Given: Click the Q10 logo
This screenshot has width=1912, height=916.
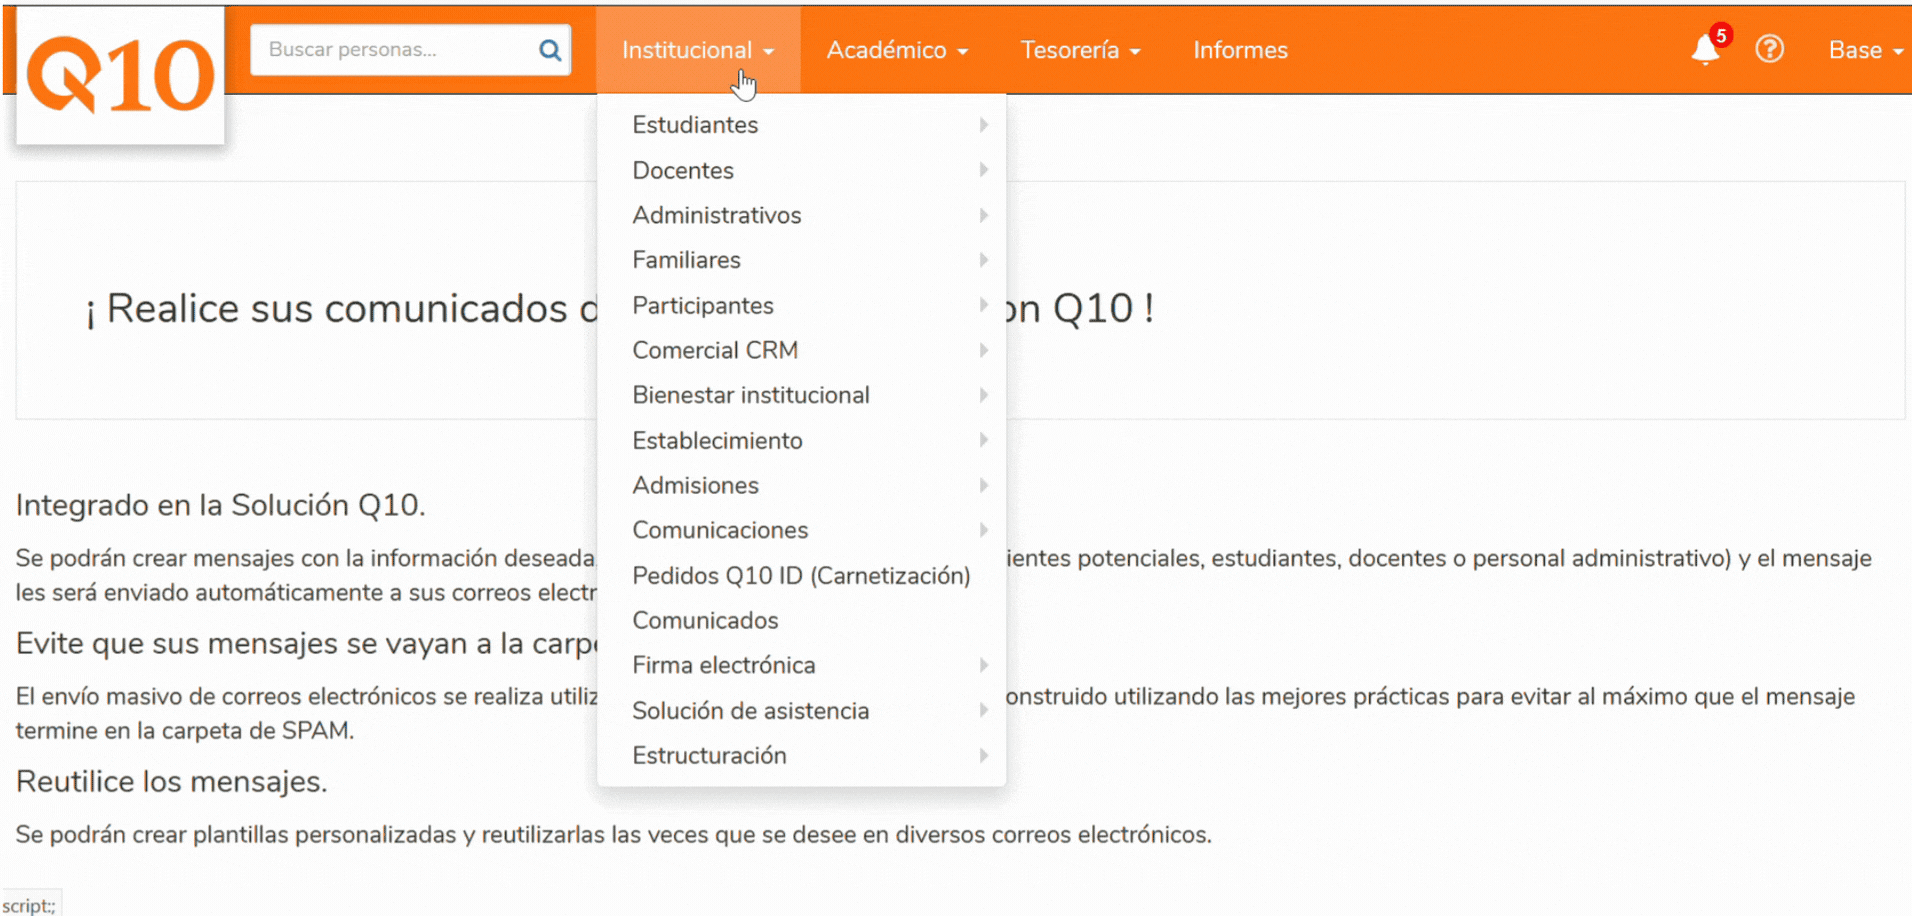Looking at the screenshot, I should [x=120, y=75].
